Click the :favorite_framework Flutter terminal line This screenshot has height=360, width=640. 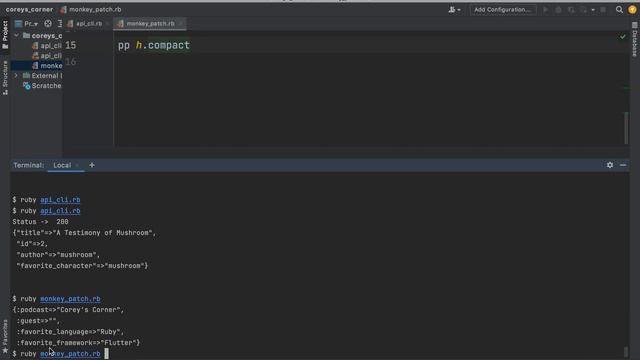tap(78, 343)
